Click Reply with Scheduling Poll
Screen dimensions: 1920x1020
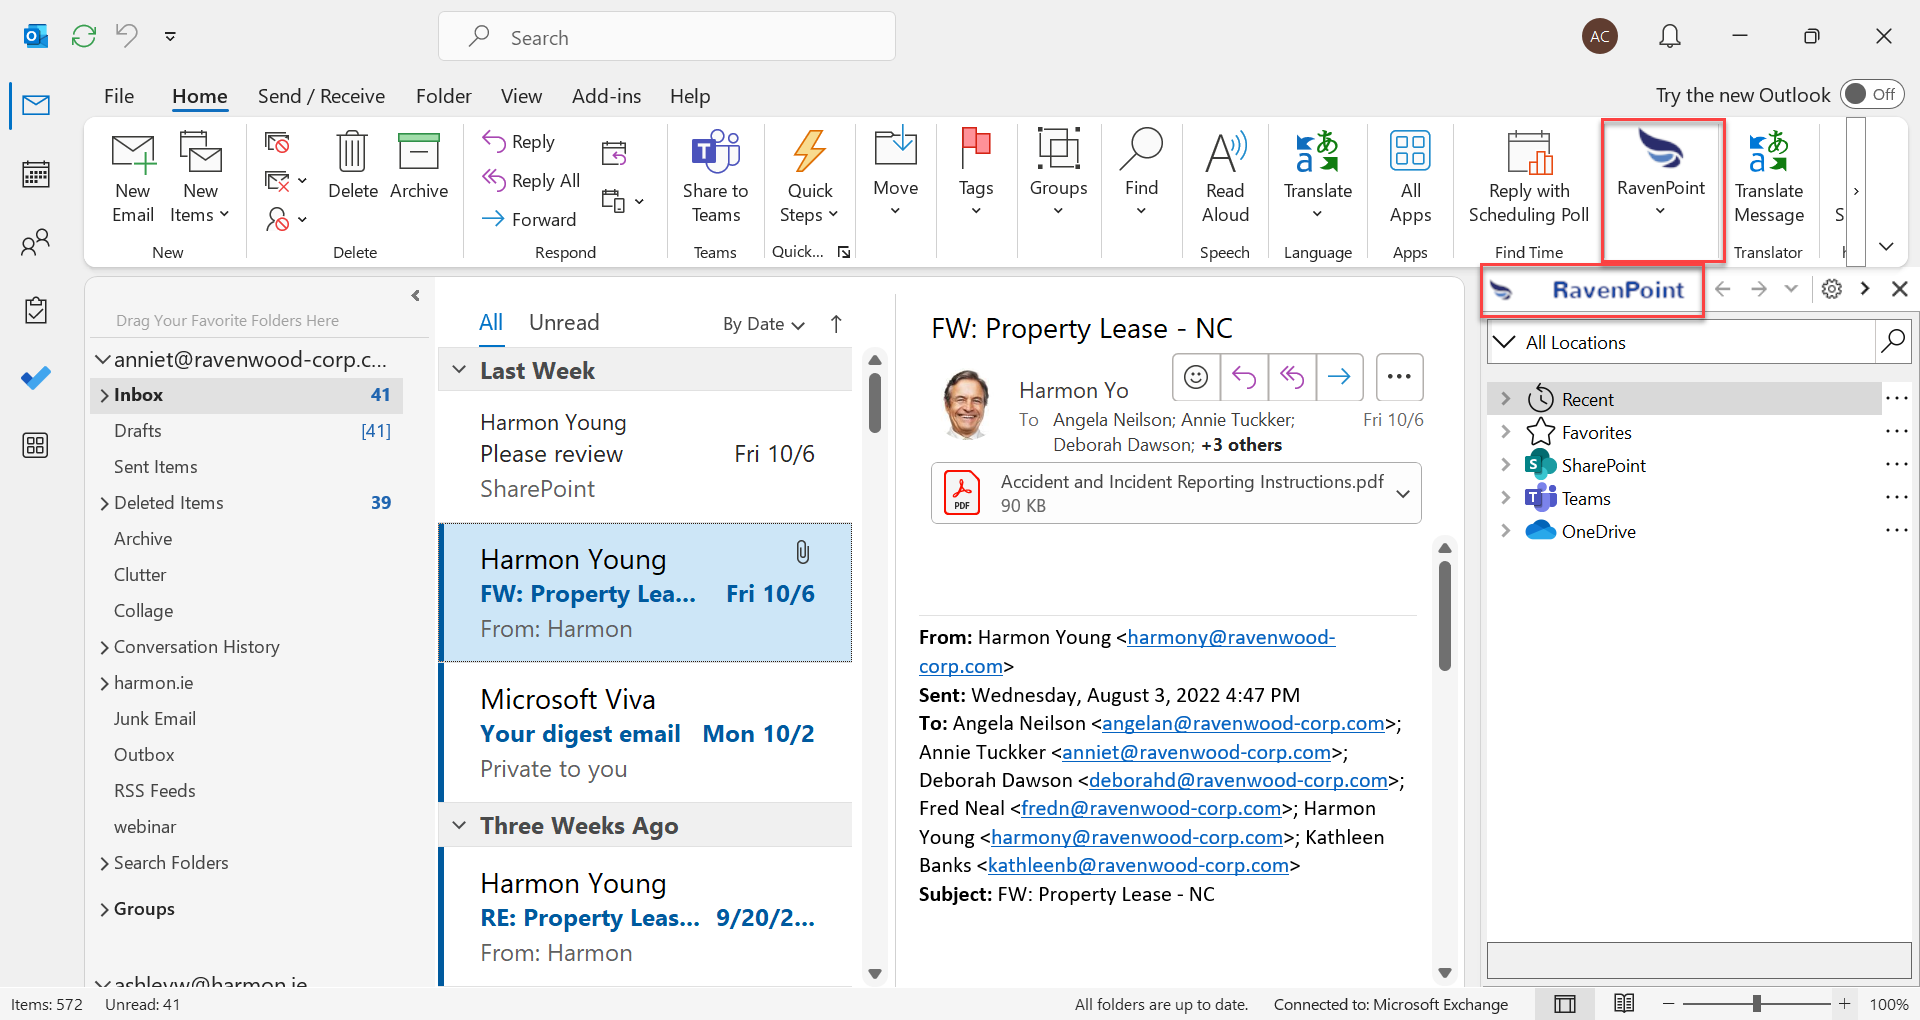pos(1528,178)
